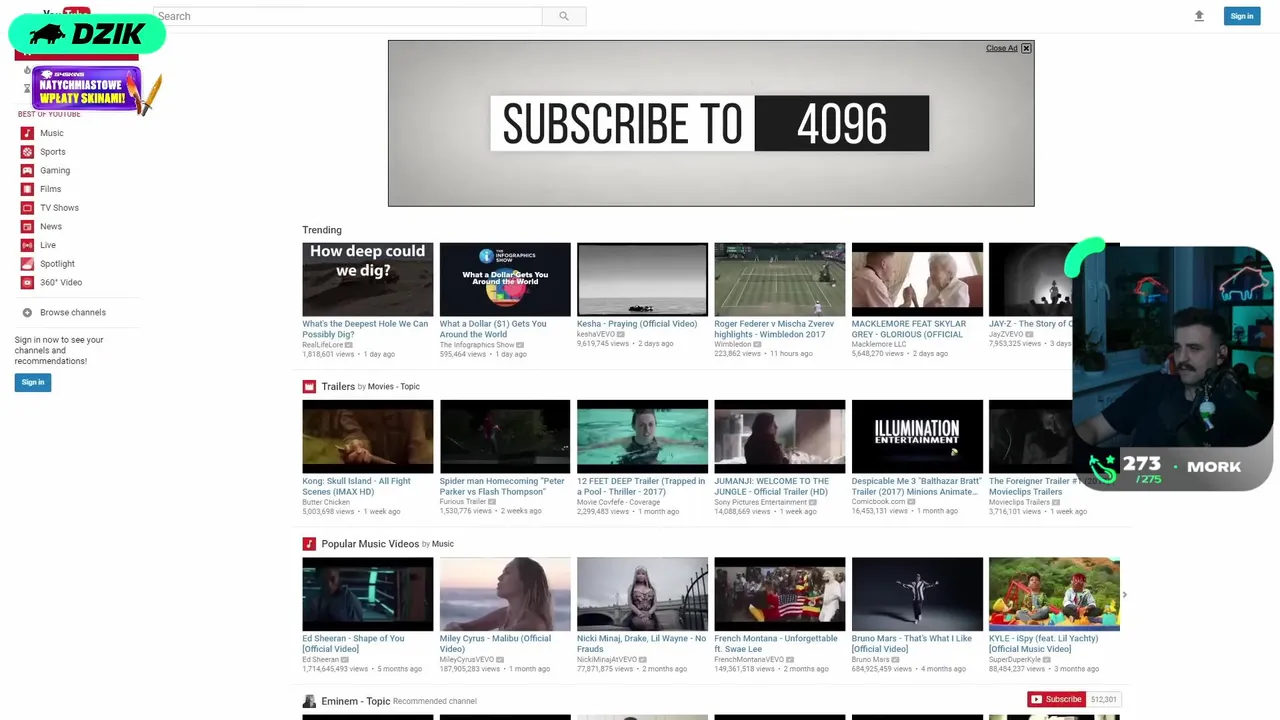Screen dimensions: 1280x720
Task: Click the Music link beside Popular Music Videos
Action: coord(443,544)
